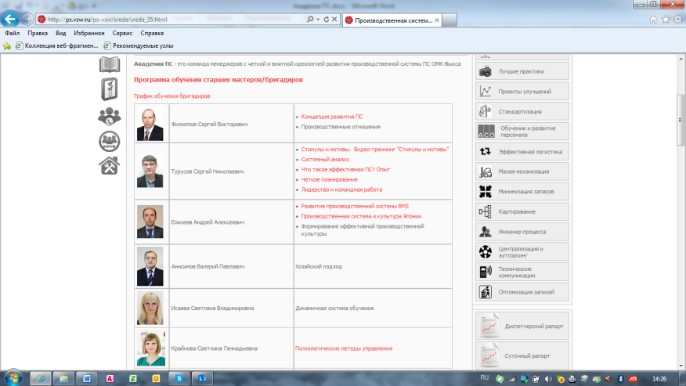Open Концепция развития ПС link
This screenshot has height=386, width=686.
point(332,116)
